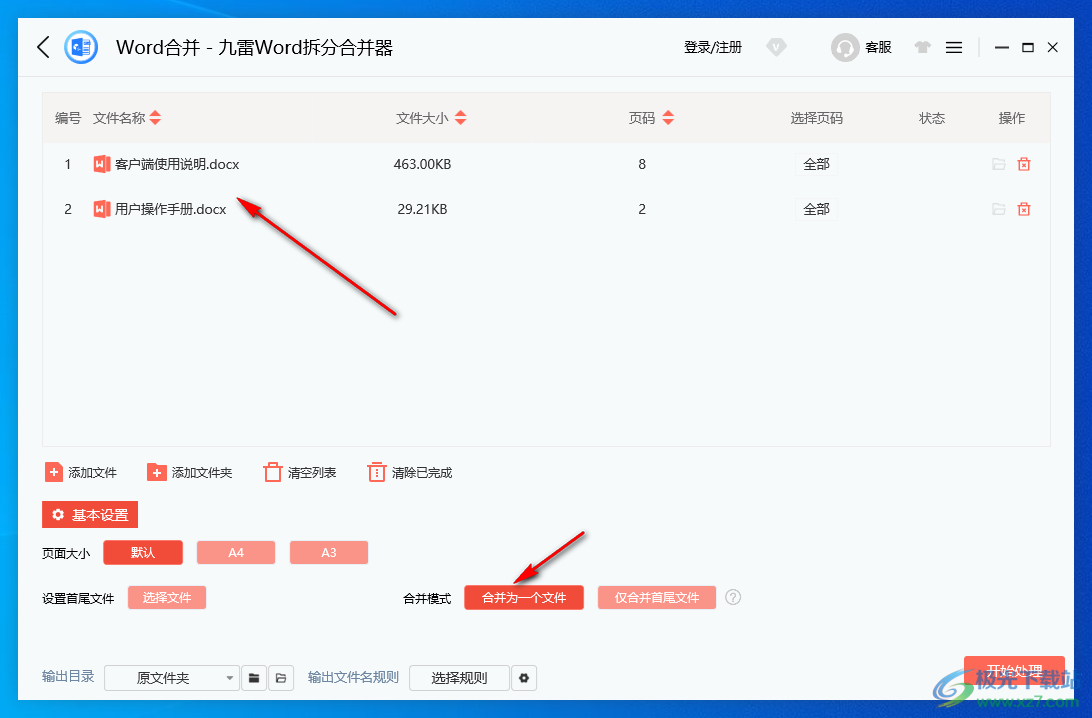Start processing with the 开始处理 button
The height and width of the screenshot is (718, 1092).
[x=1014, y=671]
